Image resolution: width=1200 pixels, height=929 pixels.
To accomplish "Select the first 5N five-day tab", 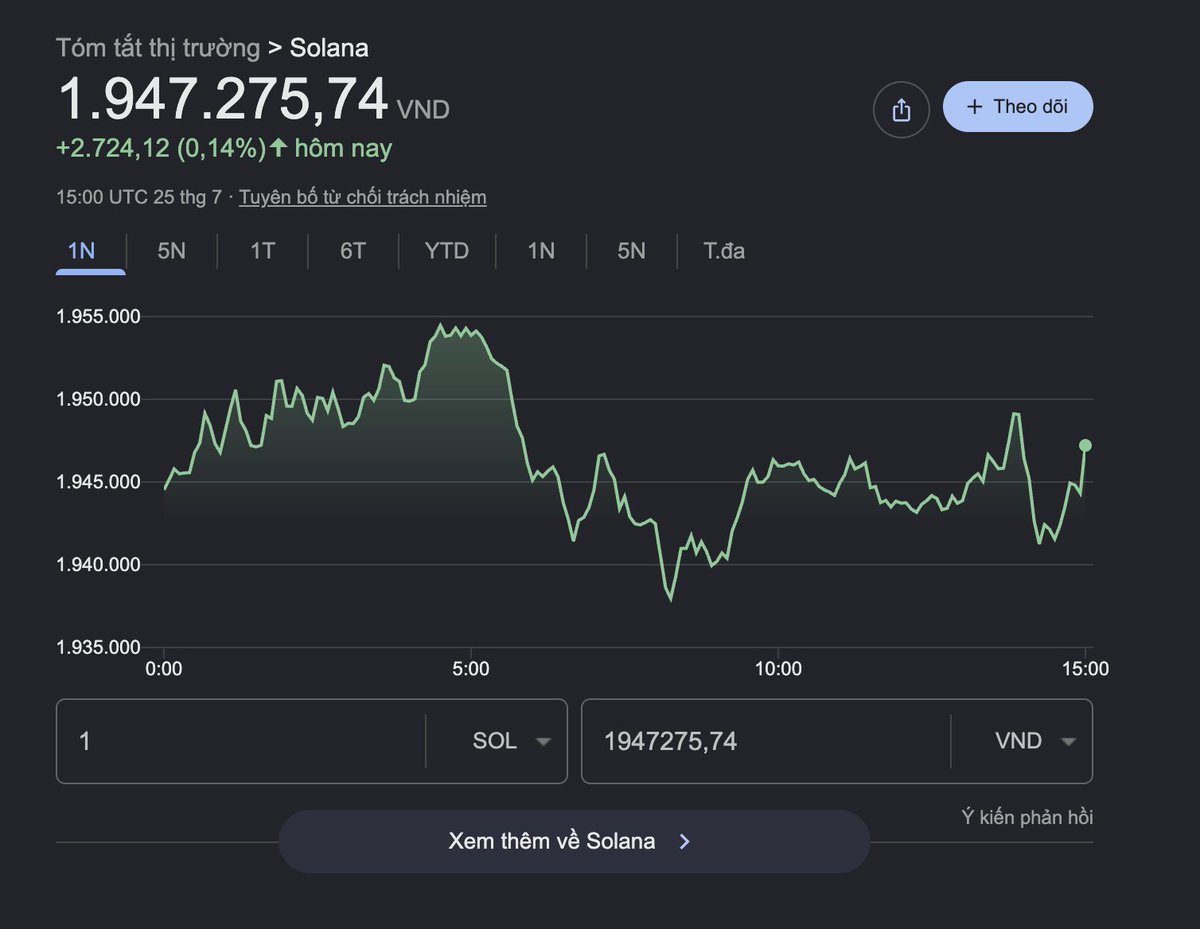I will pos(172,251).
